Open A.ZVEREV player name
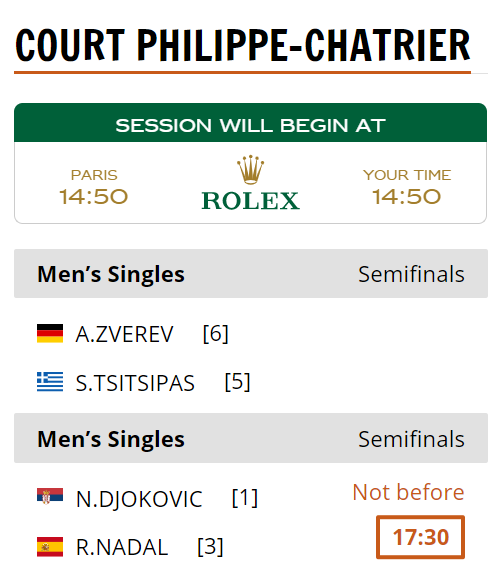Viewport: 504px width, 587px height. (124, 334)
